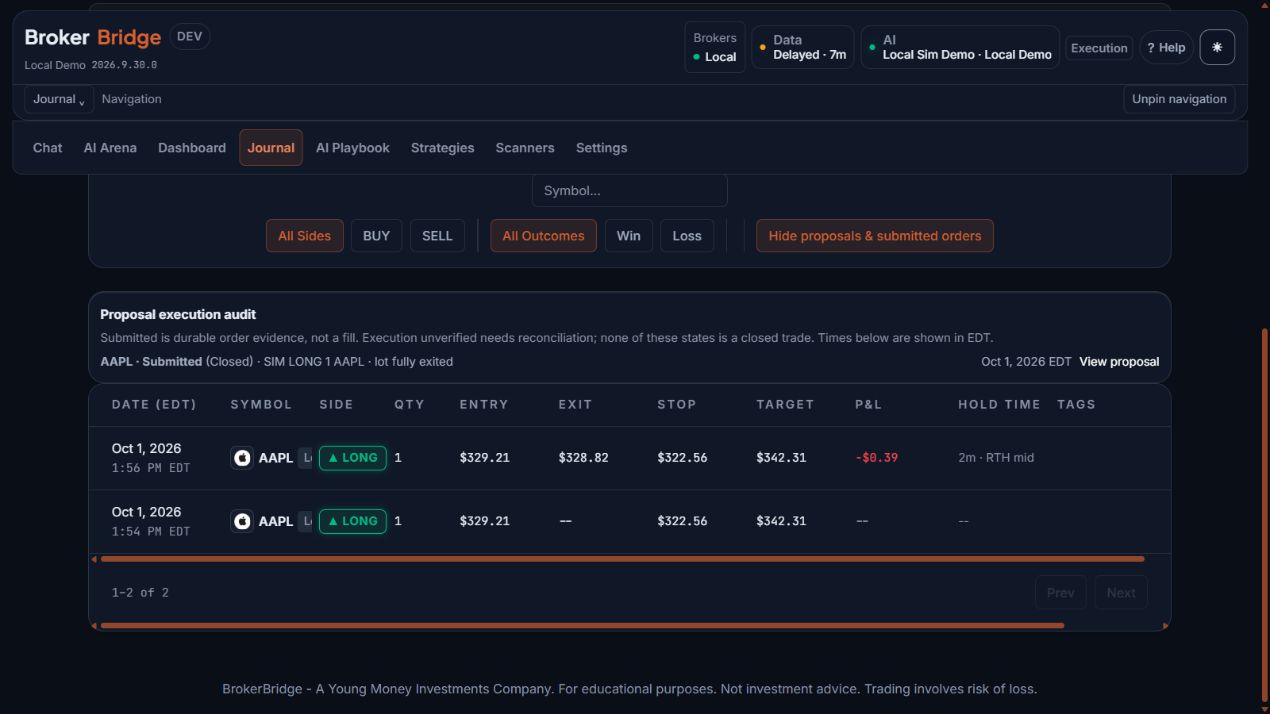Click the left arrow of the table's horizontal scrollbar
This screenshot has height=714, width=1270.
tap(94, 559)
